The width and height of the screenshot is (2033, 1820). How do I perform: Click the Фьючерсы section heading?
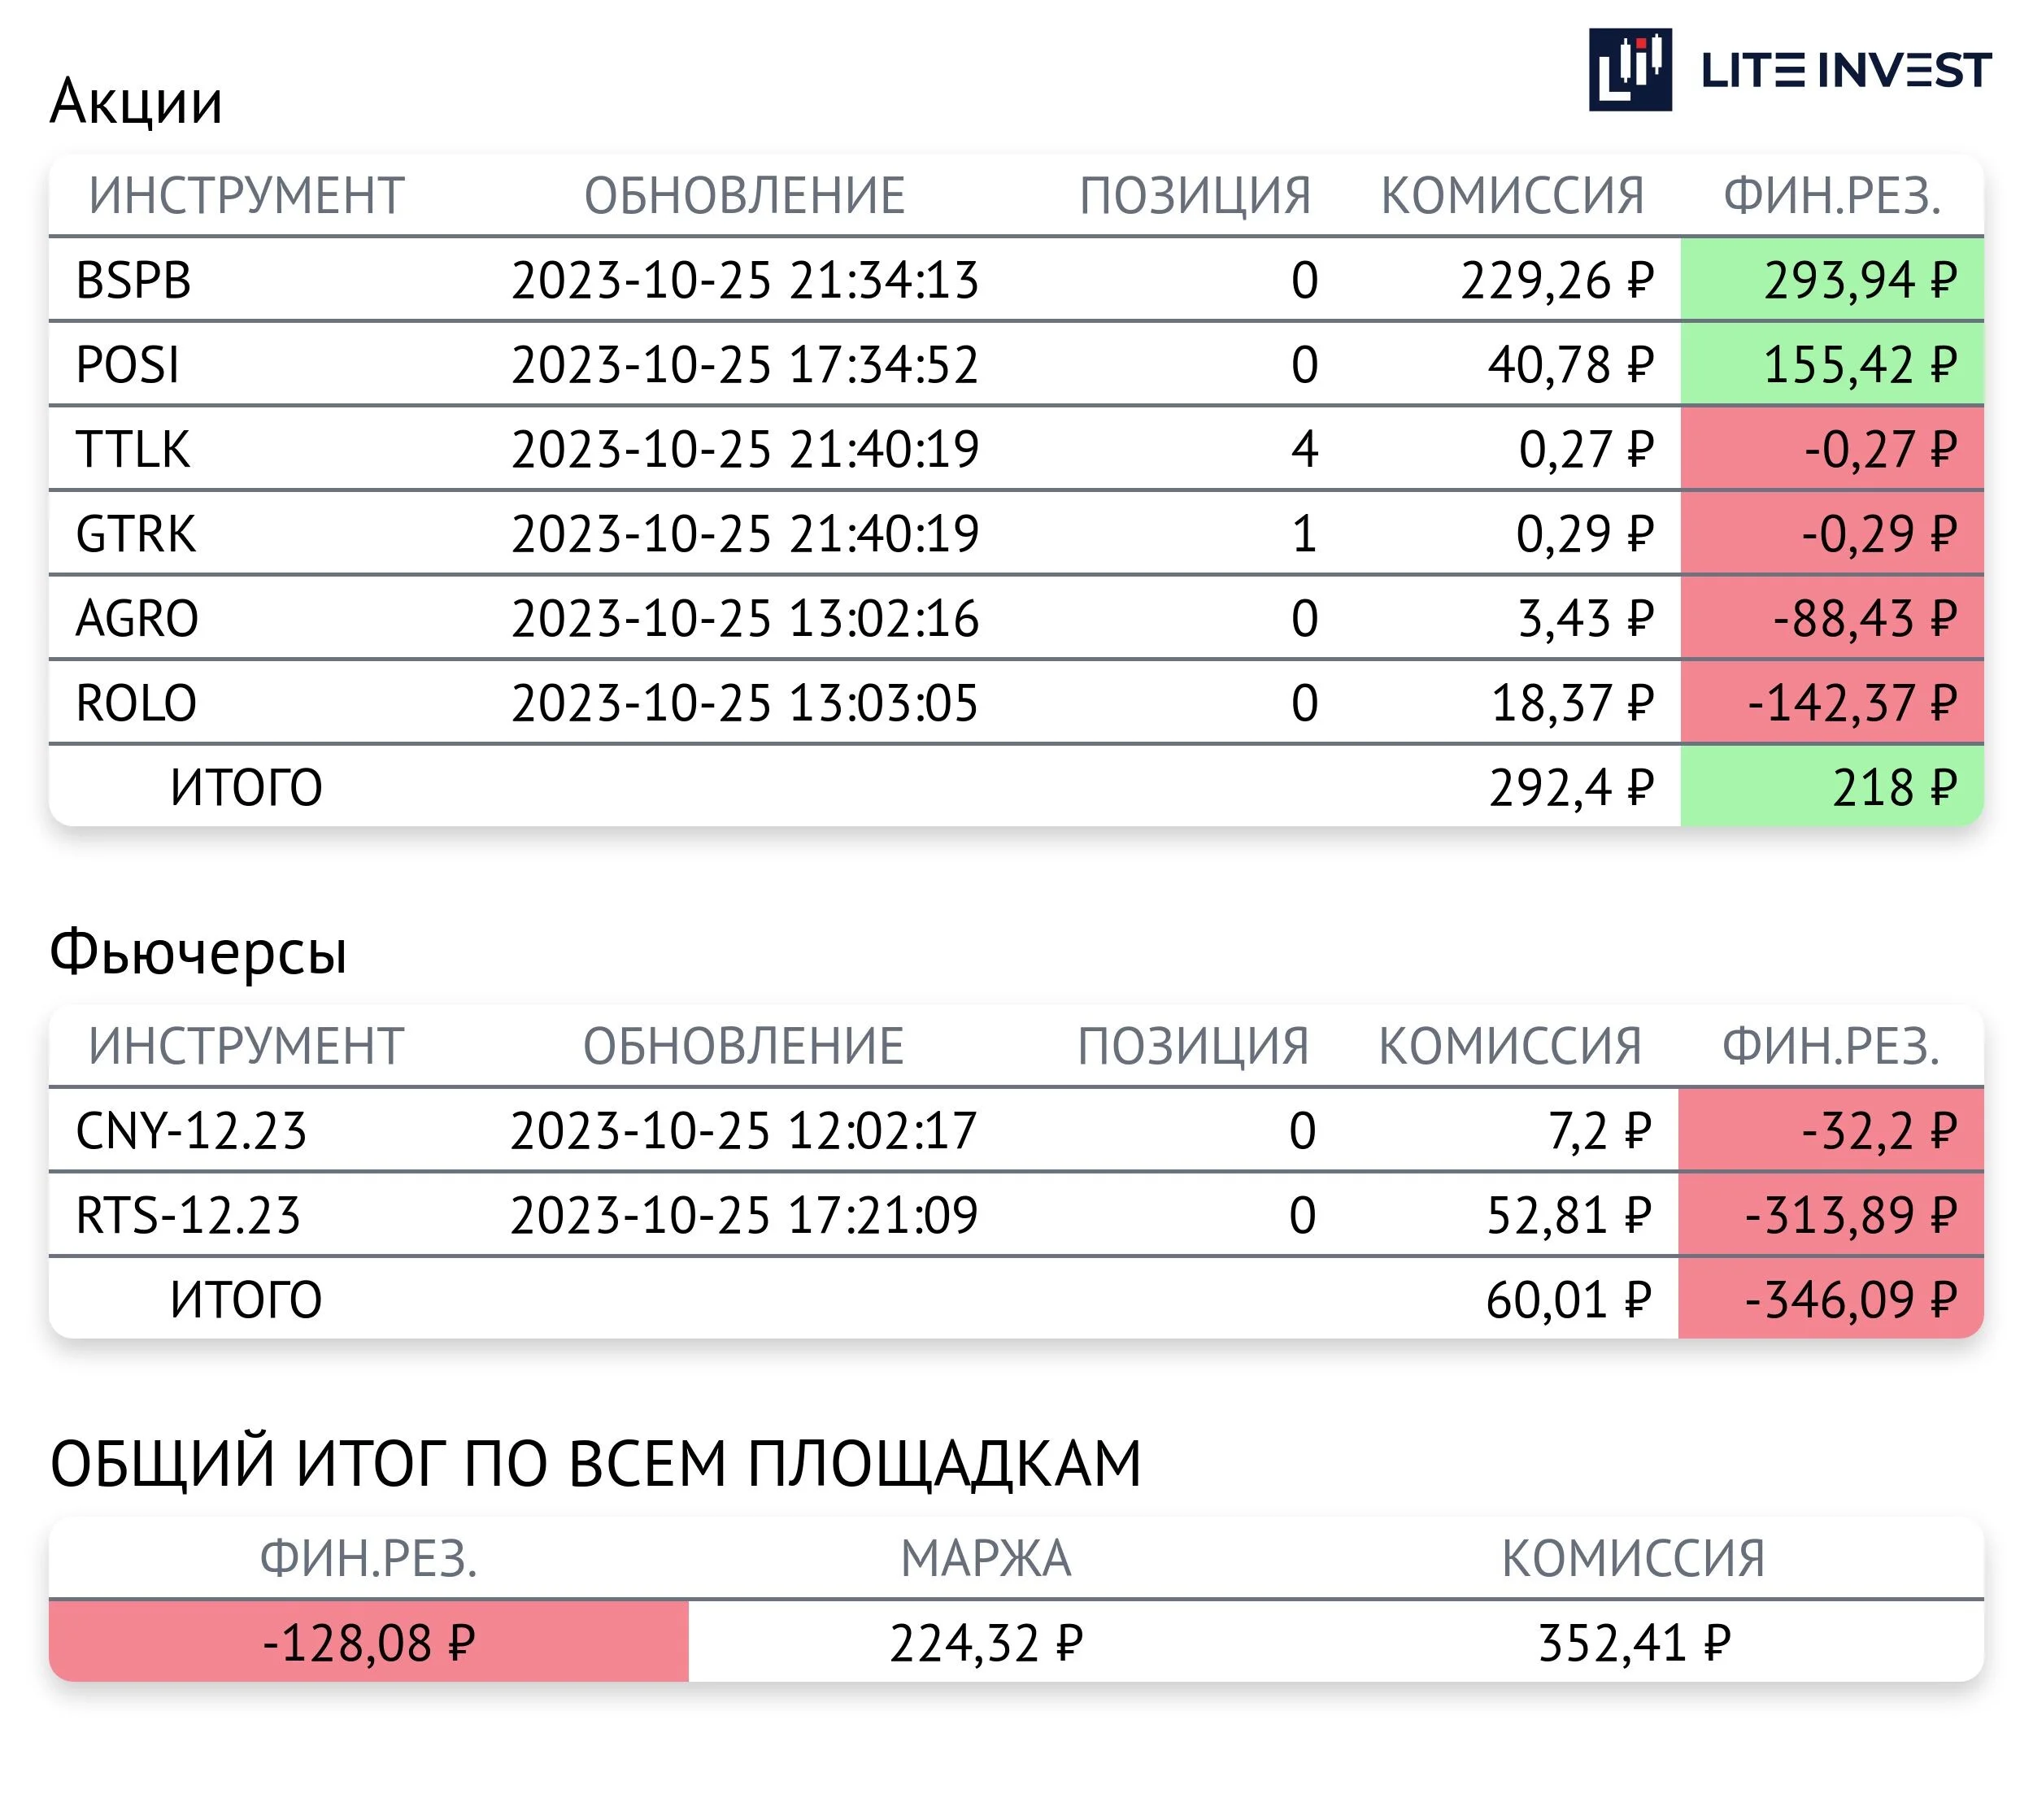point(198,952)
